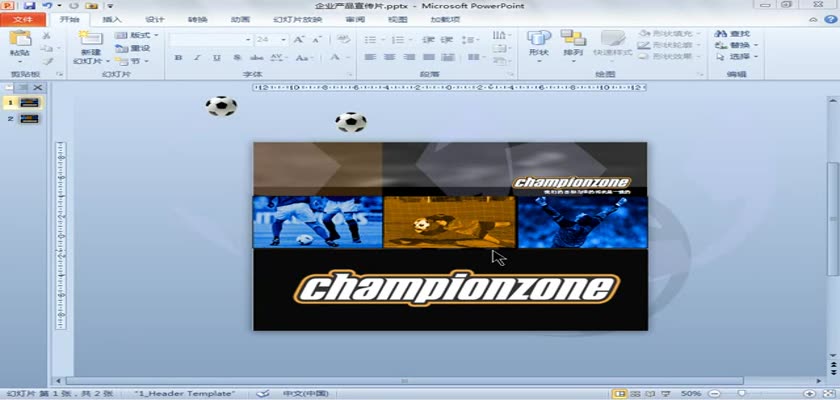Click inside the font name box
The width and height of the screenshot is (840, 400).
[x=207, y=40]
